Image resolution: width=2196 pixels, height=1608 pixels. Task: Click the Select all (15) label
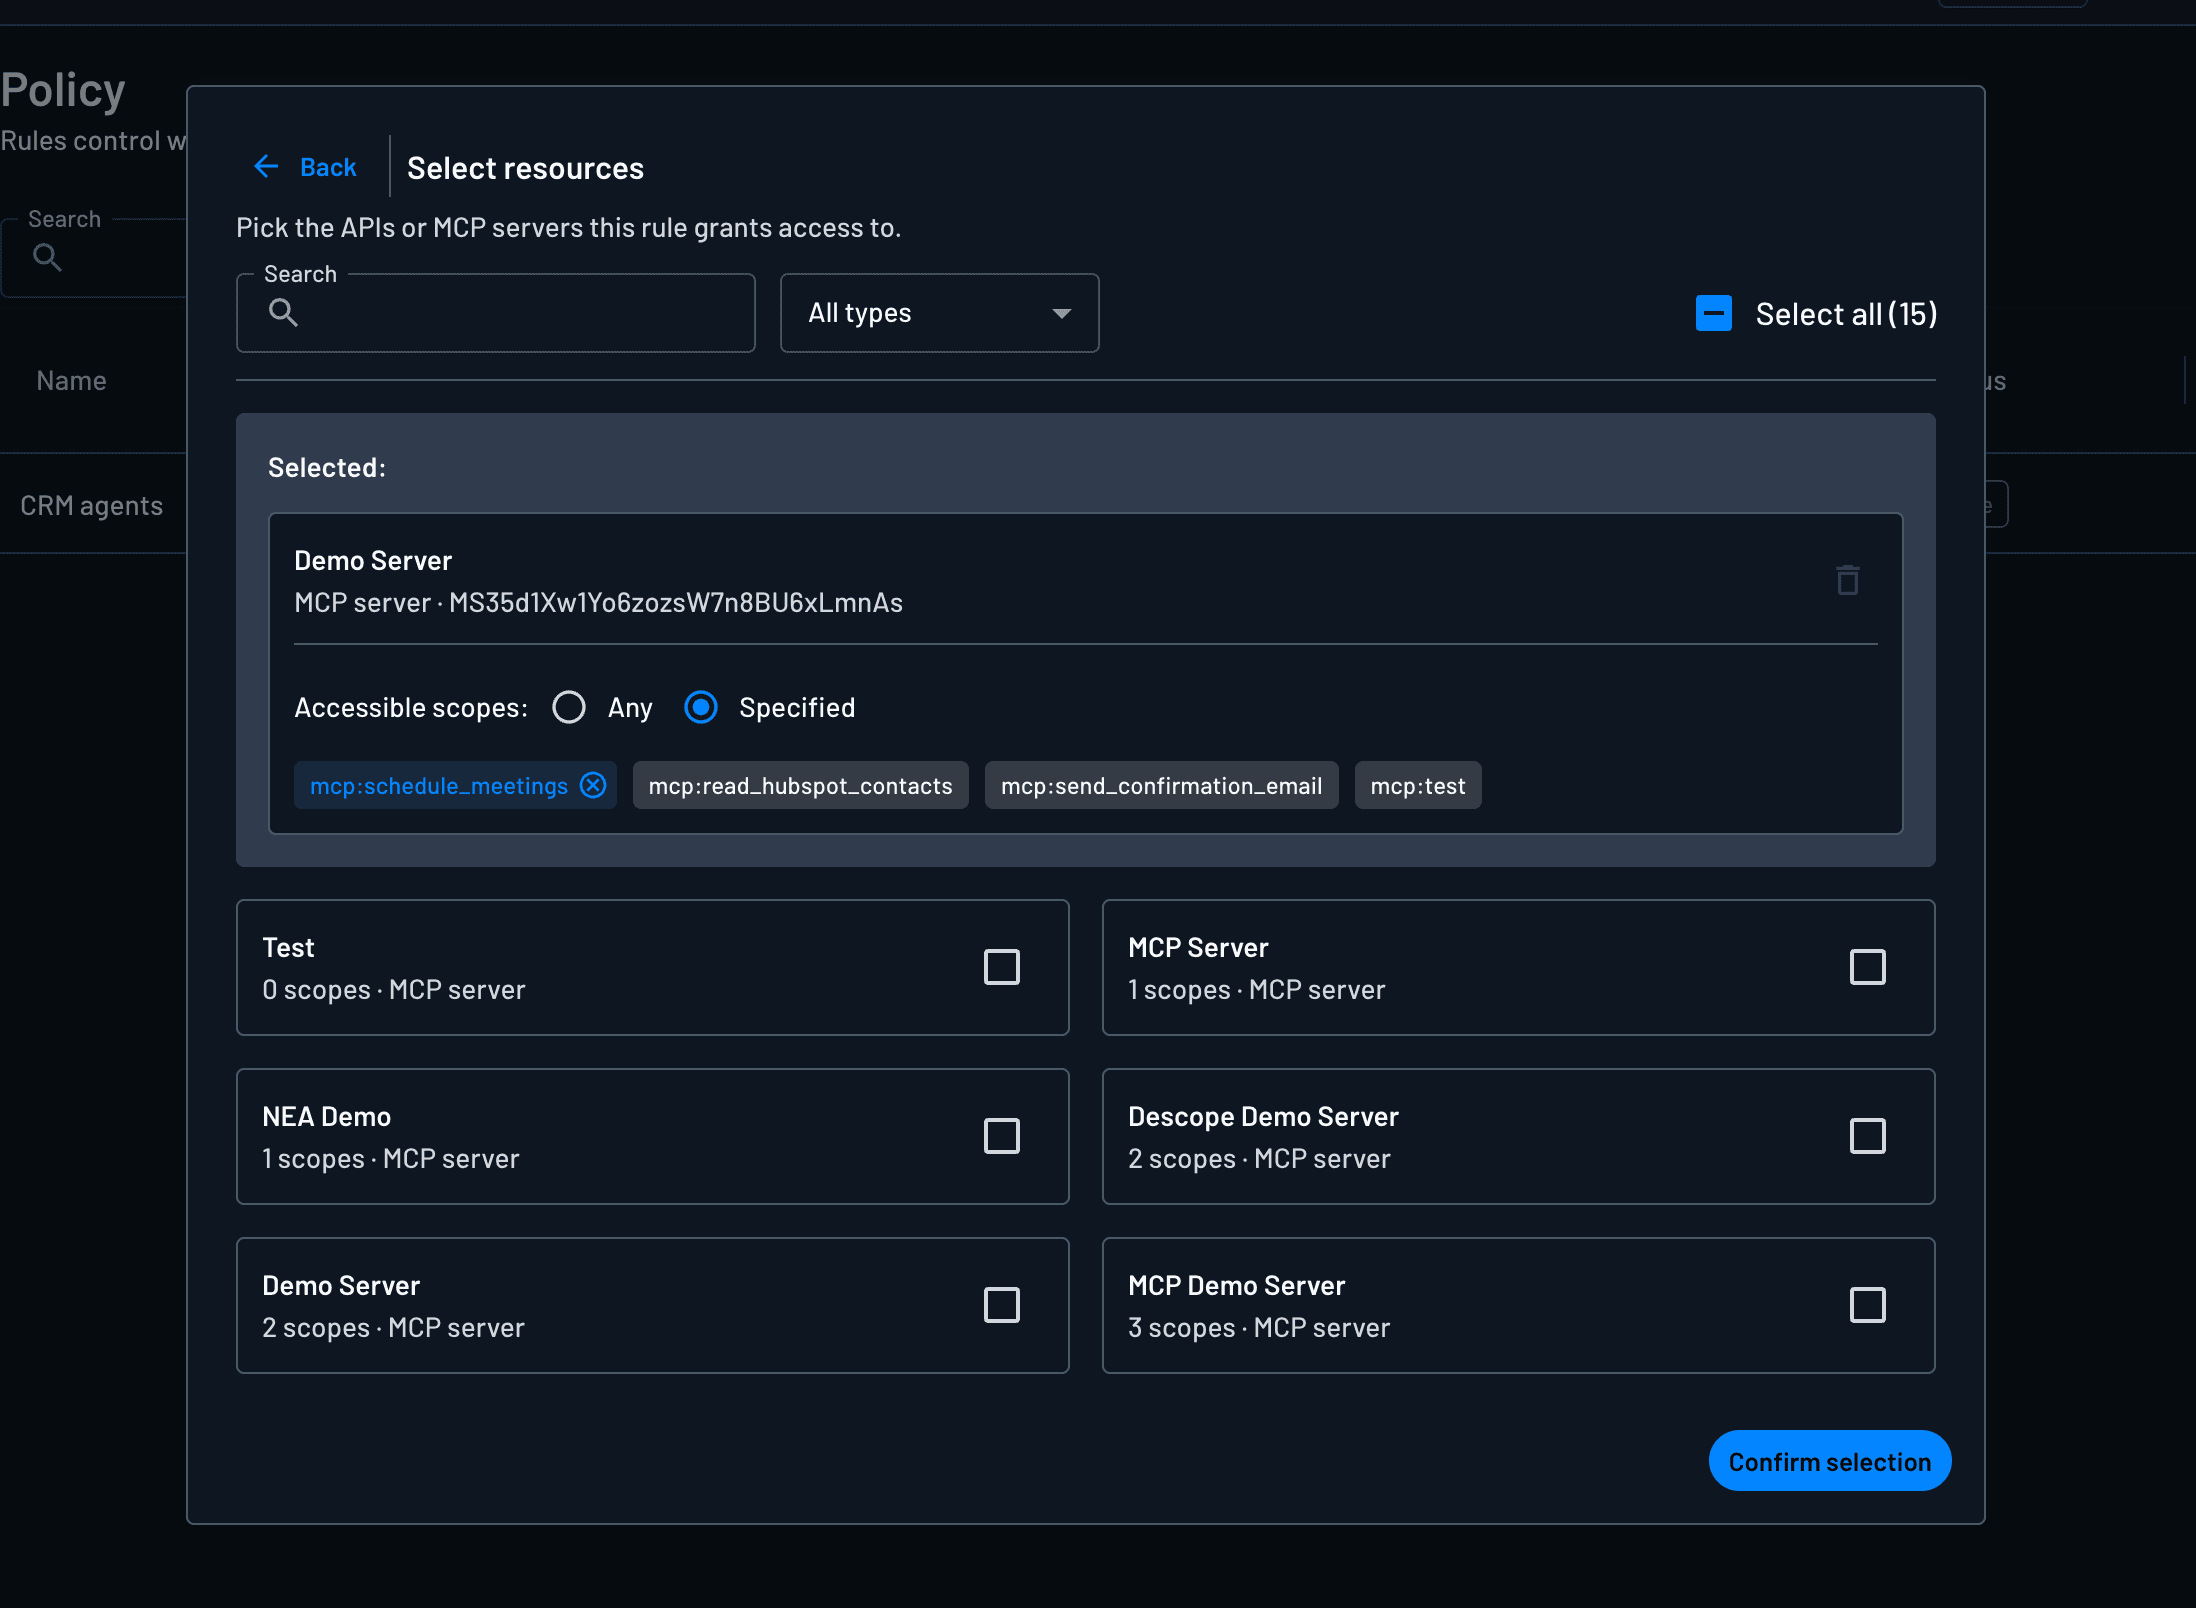pyautogui.click(x=1846, y=314)
